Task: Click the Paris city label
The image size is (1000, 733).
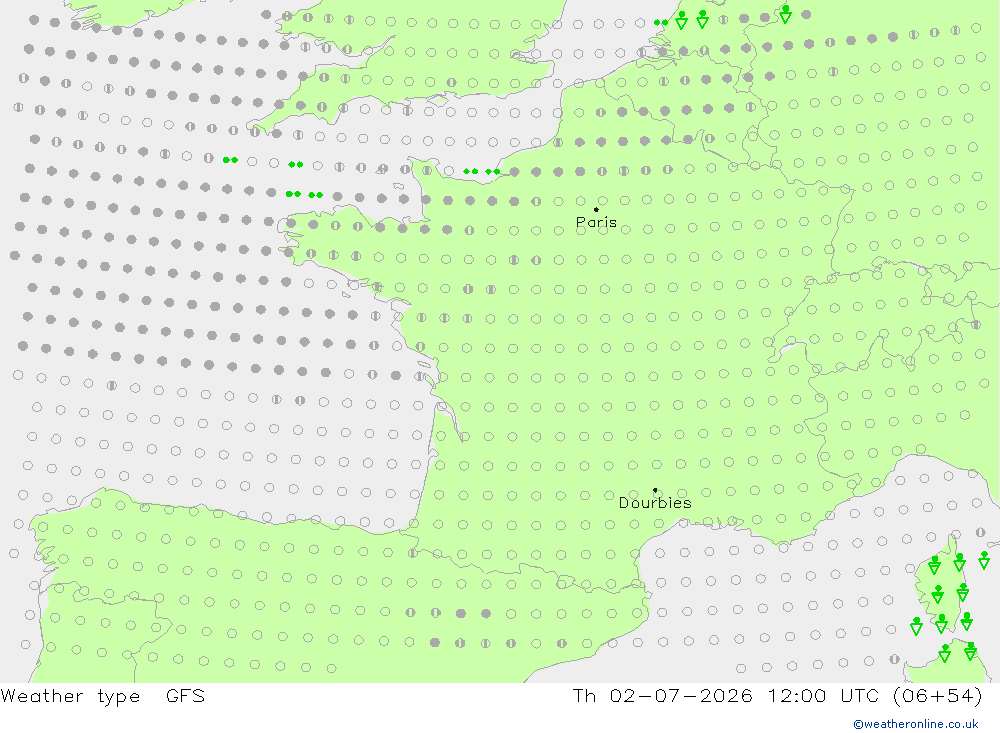Action: 596,222
